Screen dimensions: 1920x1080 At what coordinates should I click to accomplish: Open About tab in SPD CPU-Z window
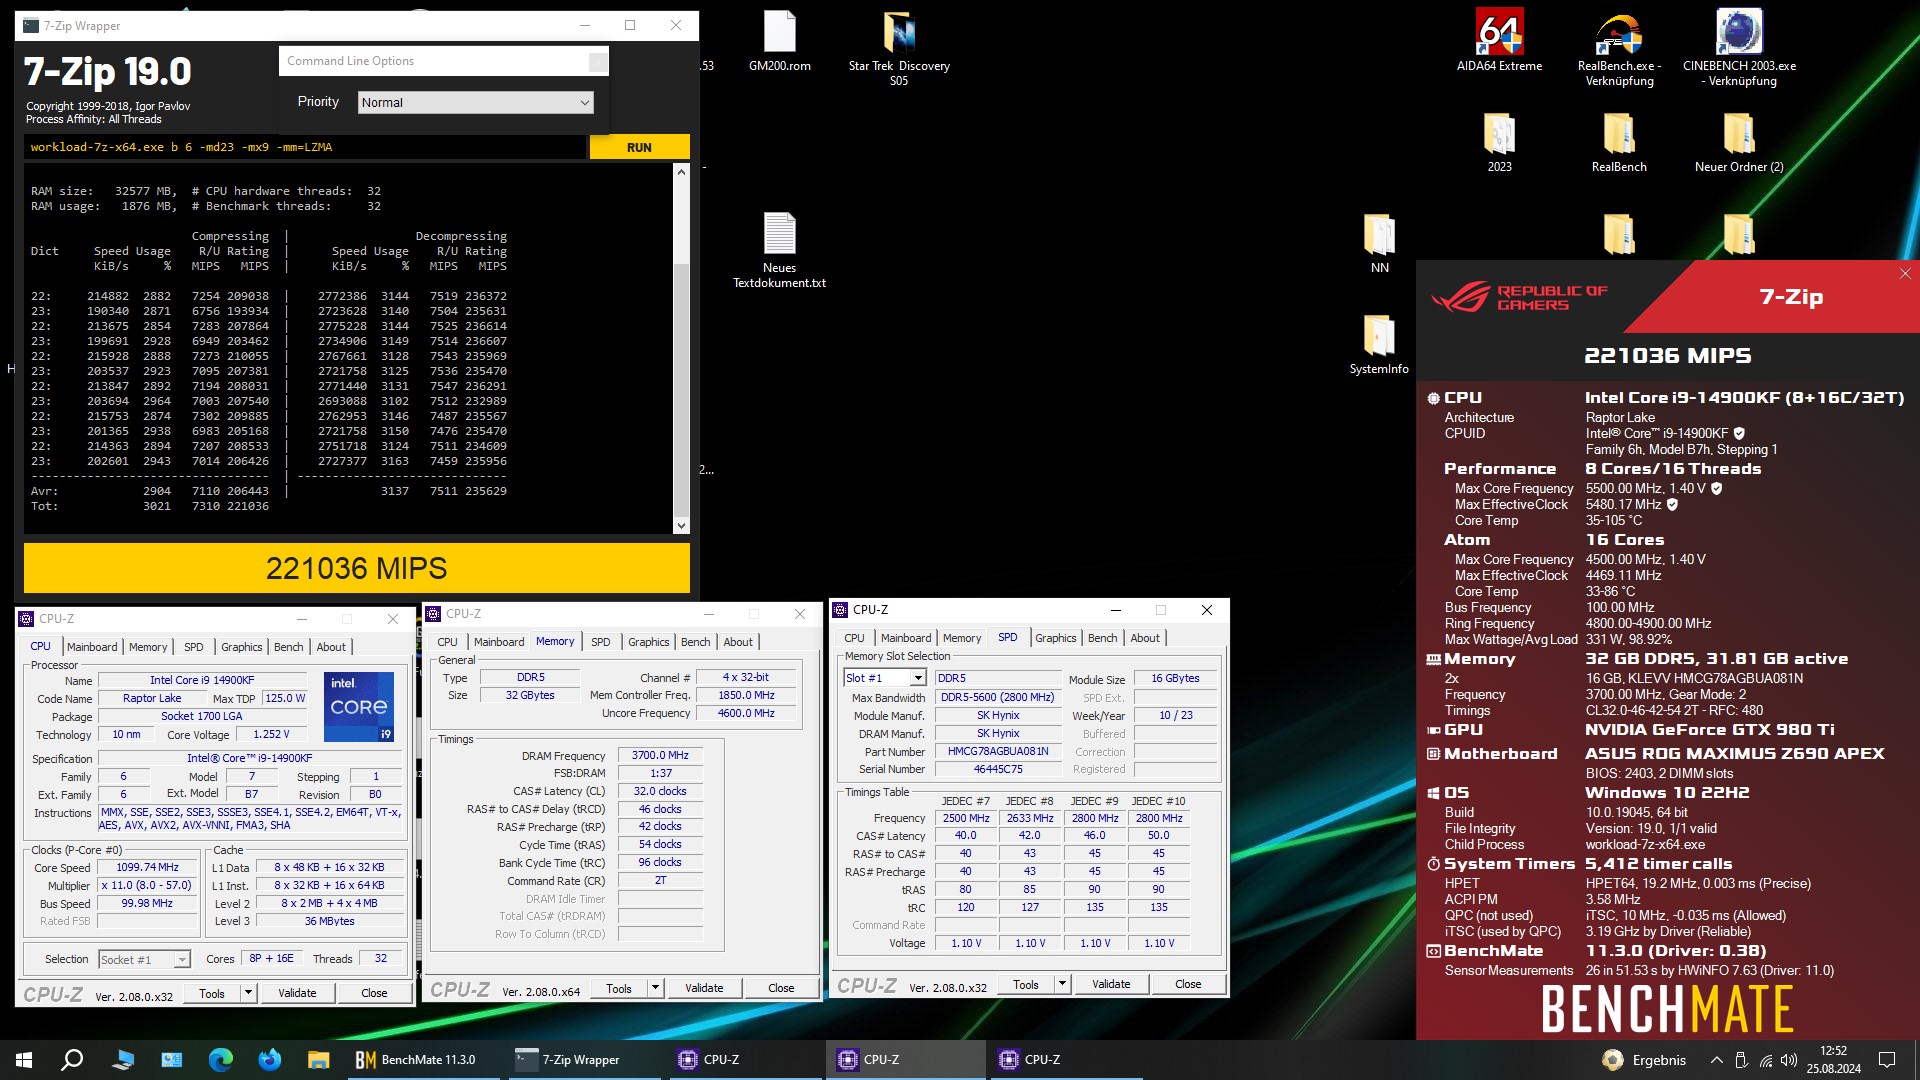1145,638
